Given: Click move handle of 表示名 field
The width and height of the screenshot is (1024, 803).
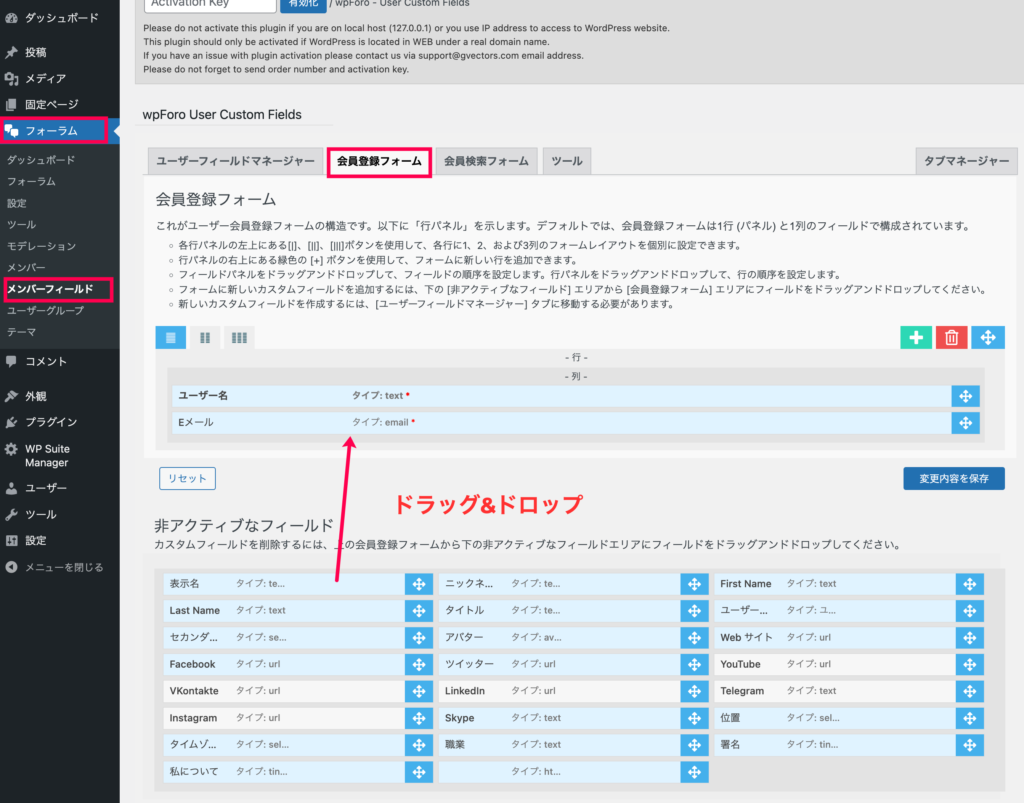Looking at the screenshot, I should click(x=419, y=584).
